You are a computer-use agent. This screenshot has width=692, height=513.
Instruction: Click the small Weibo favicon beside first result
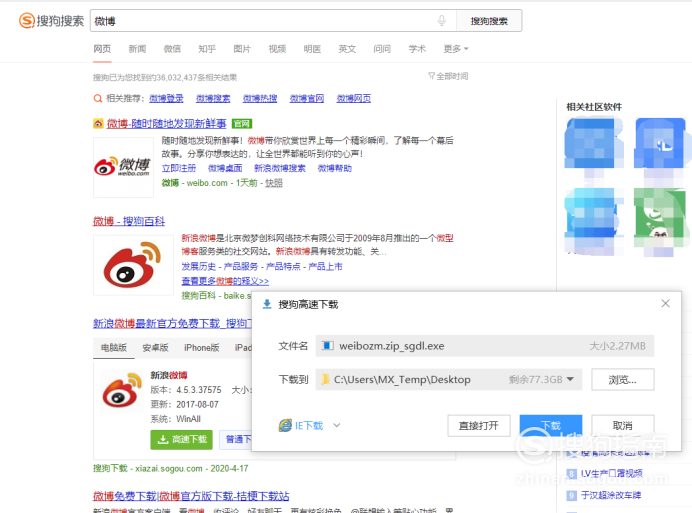98,124
